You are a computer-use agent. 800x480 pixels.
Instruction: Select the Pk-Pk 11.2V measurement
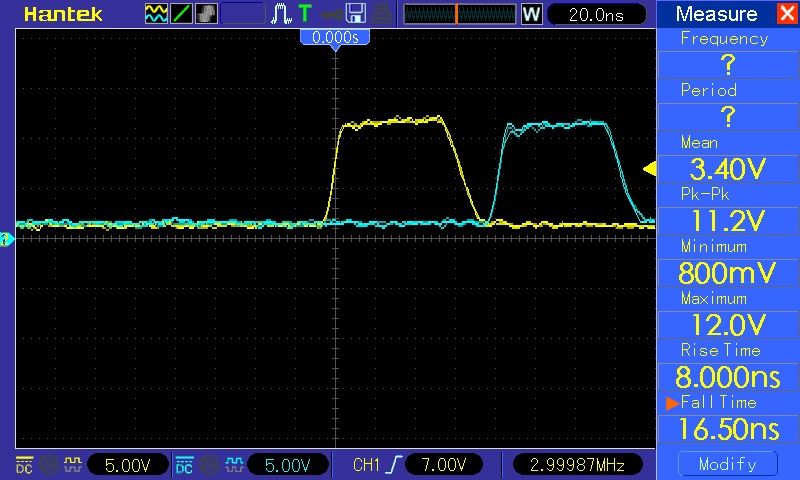coord(728,221)
